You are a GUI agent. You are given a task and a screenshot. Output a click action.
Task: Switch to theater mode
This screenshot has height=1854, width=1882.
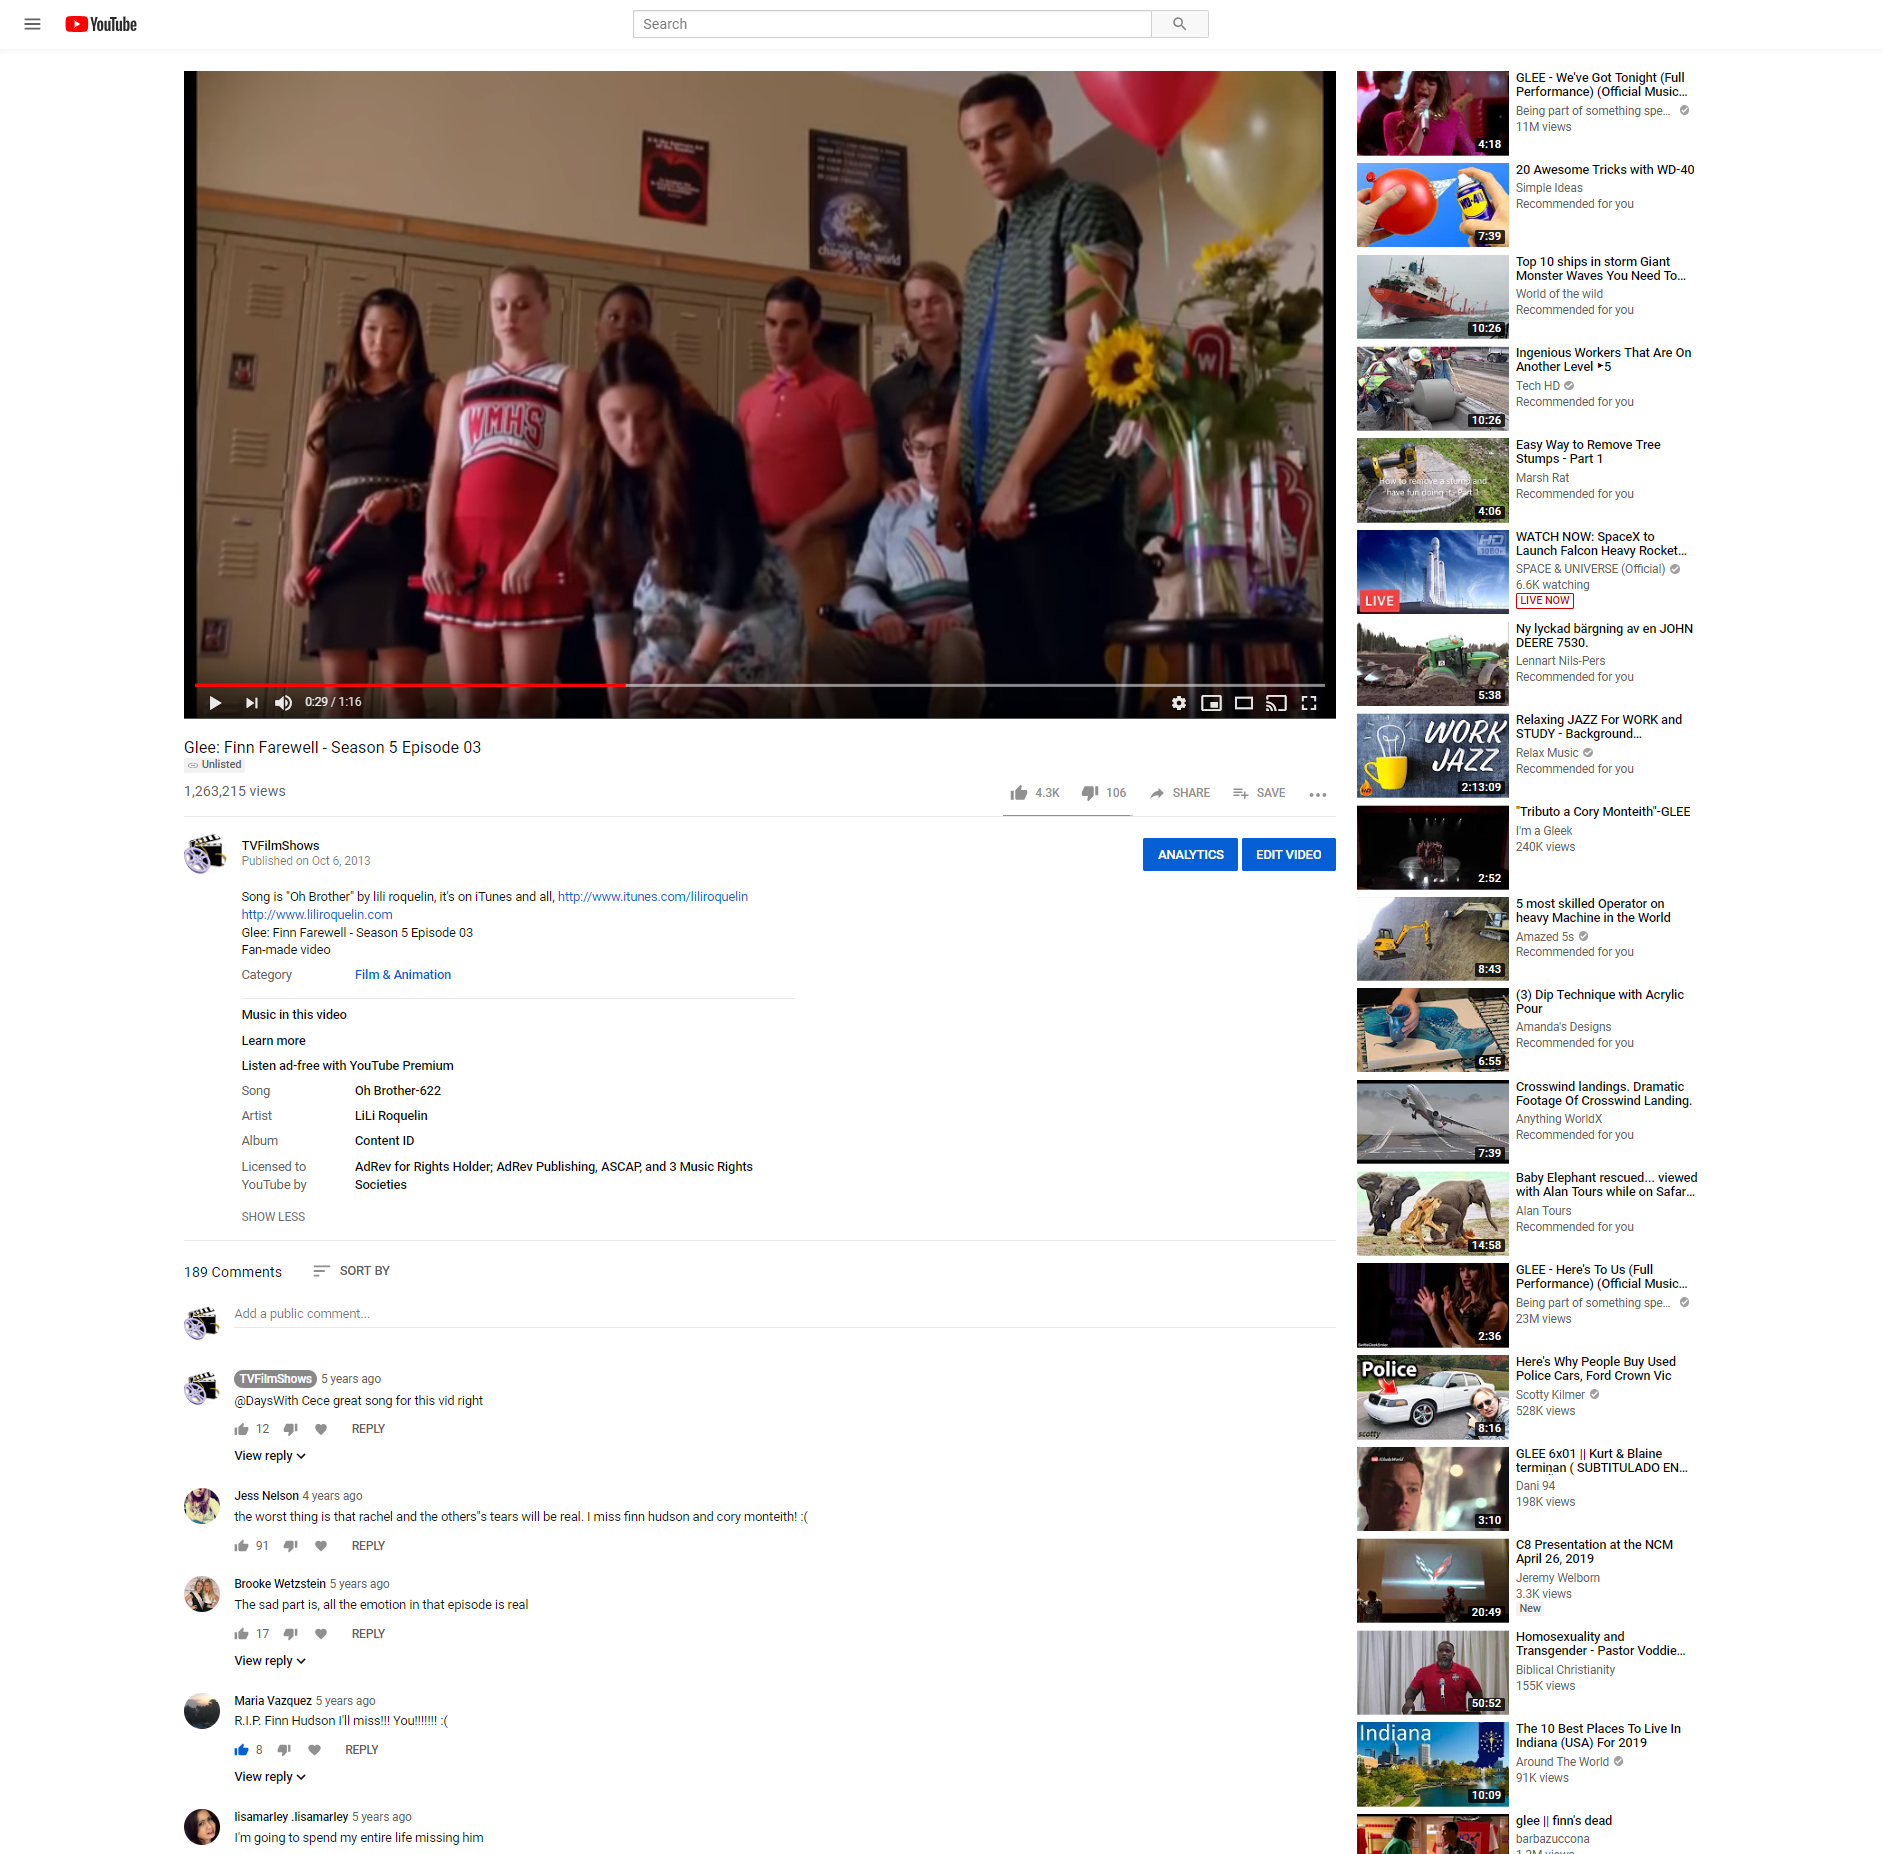pos(1244,703)
